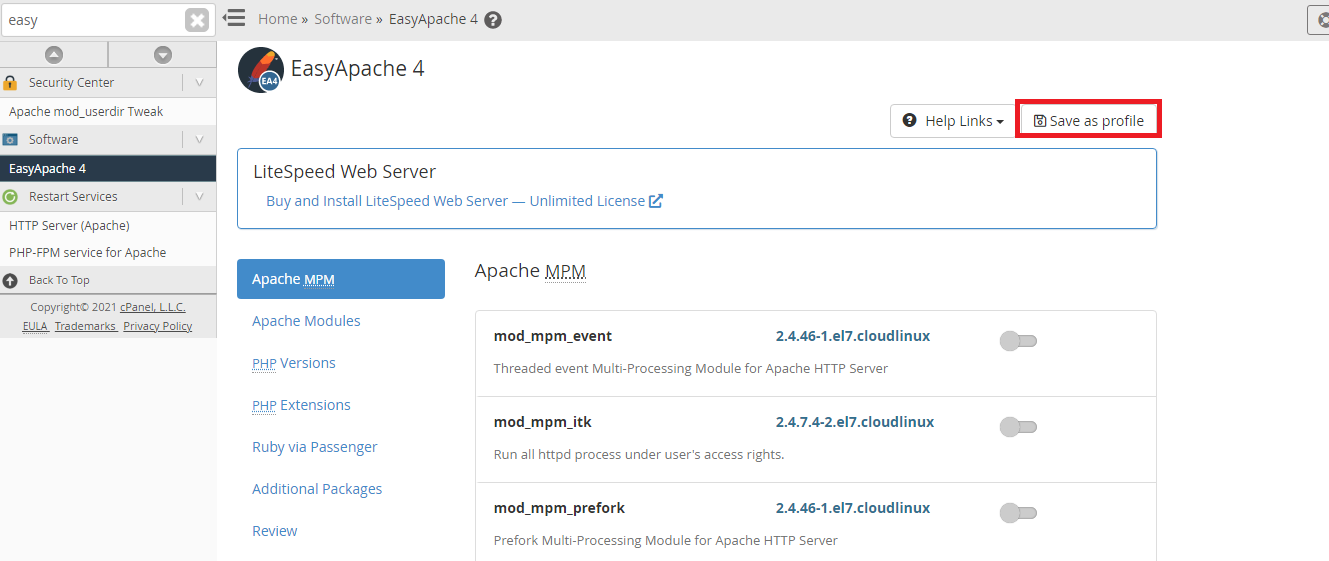Open the Additional Packages tab
The height and width of the screenshot is (561, 1329).
tap(317, 489)
